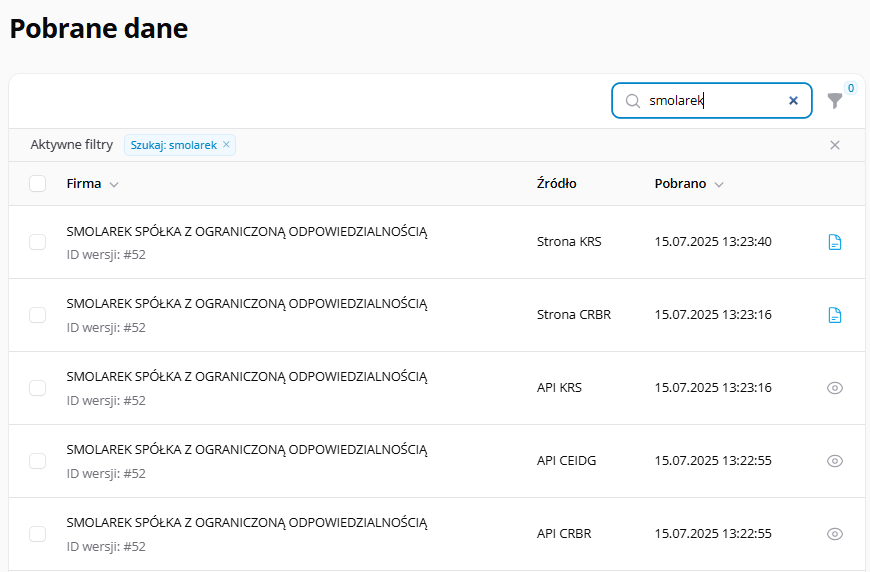View API CRBR record via eye icon

(x=834, y=534)
